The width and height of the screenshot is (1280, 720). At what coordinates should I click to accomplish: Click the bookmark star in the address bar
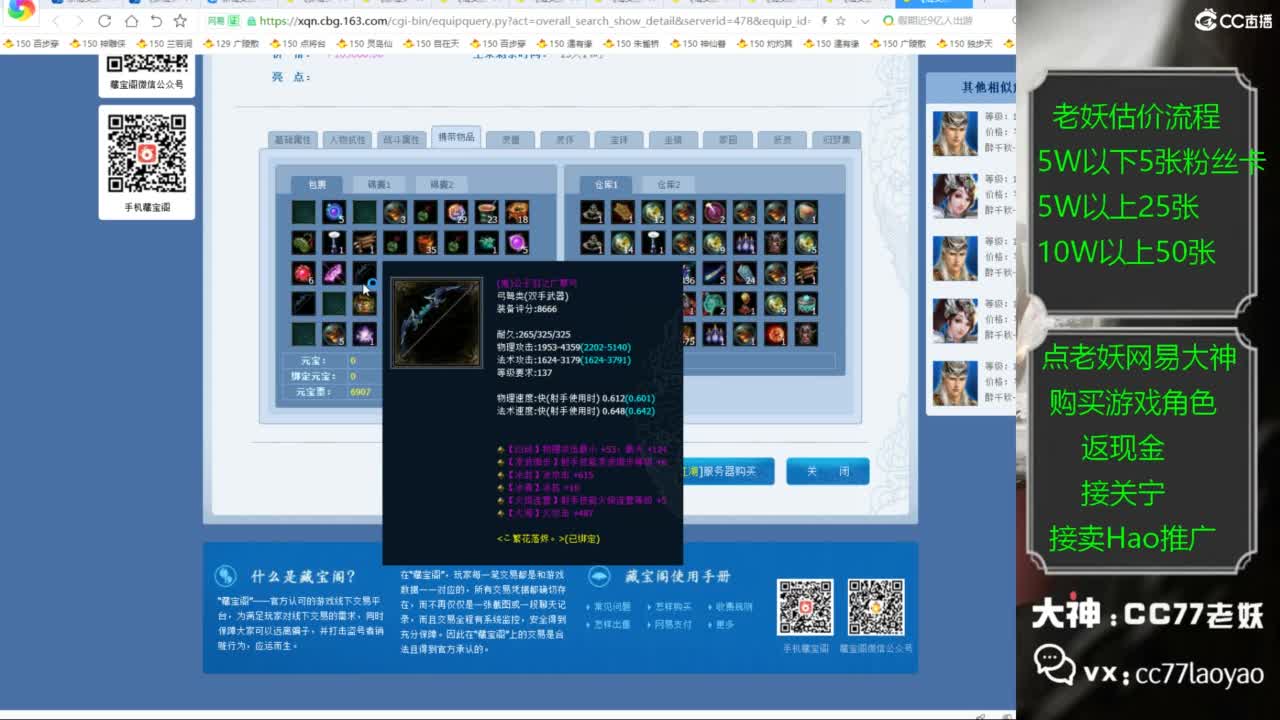point(181,21)
